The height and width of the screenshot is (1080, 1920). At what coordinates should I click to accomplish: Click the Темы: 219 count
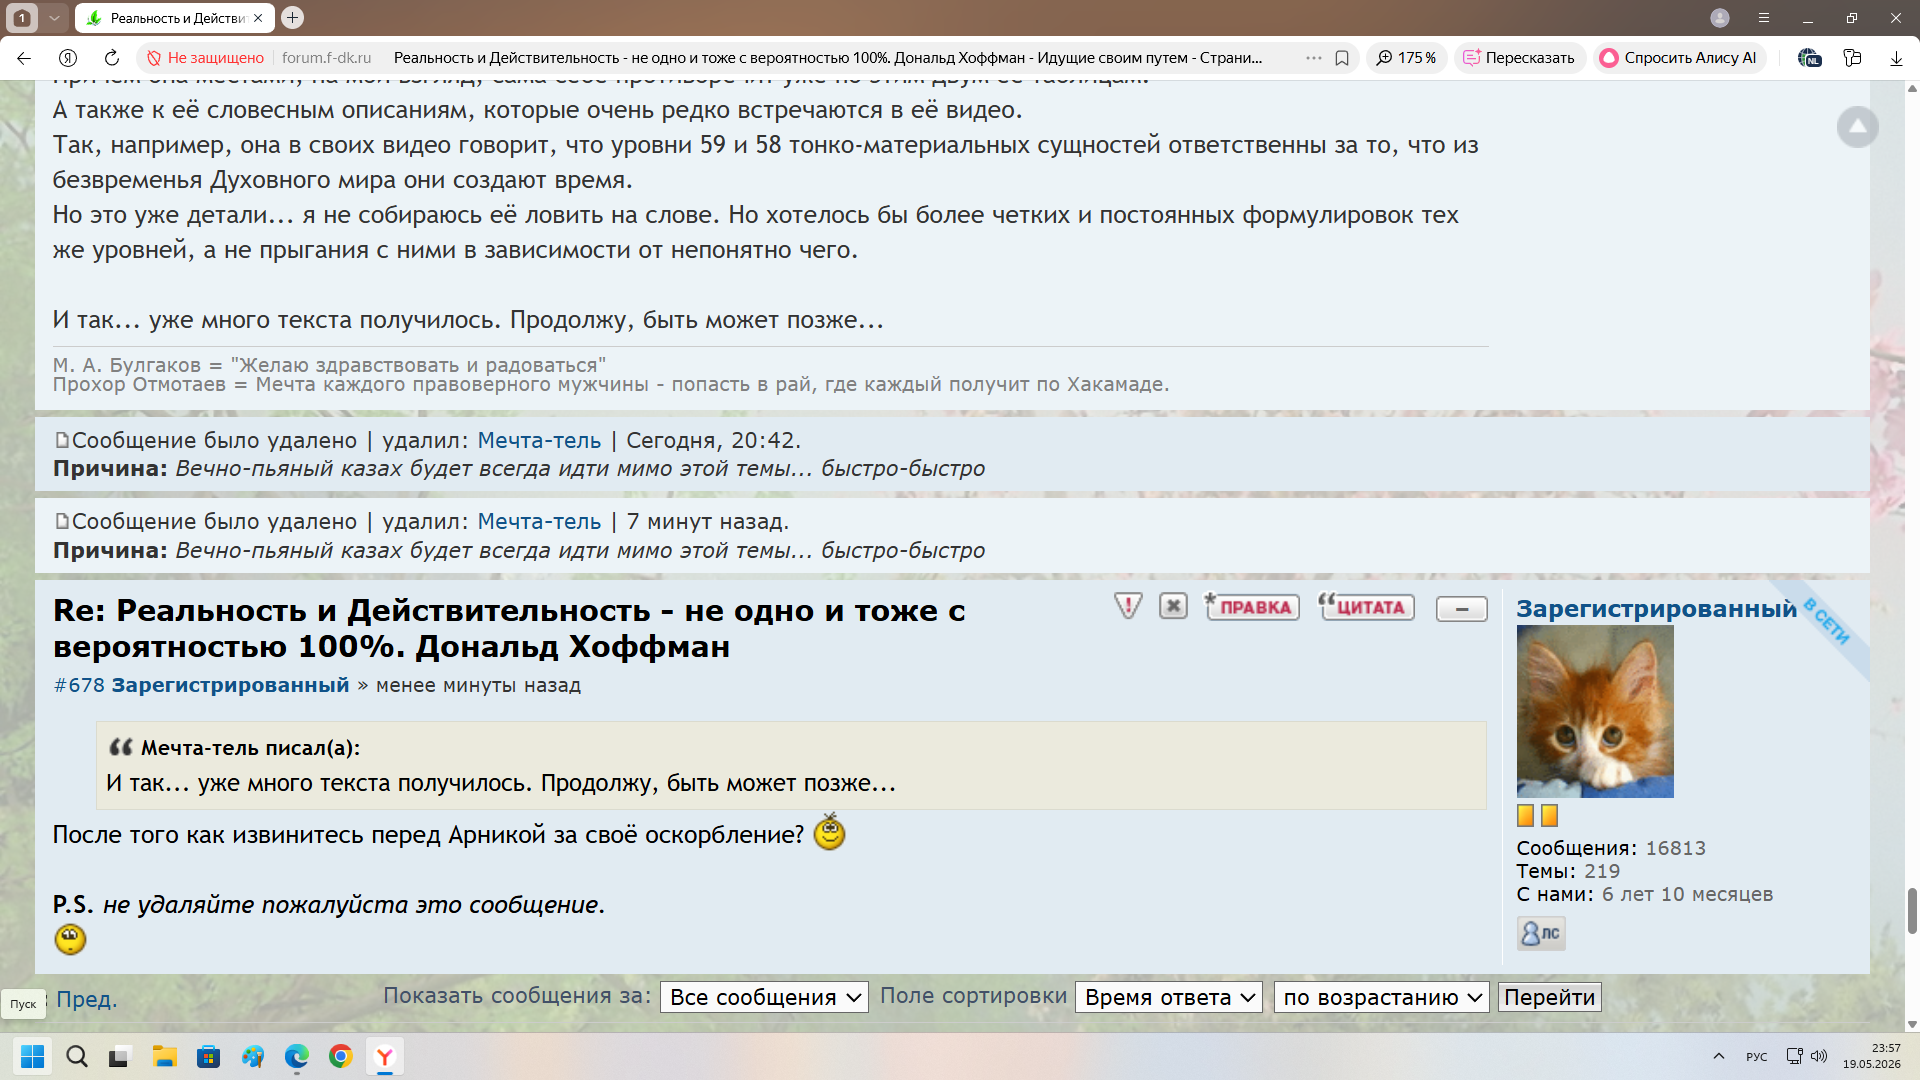coord(1568,871)
